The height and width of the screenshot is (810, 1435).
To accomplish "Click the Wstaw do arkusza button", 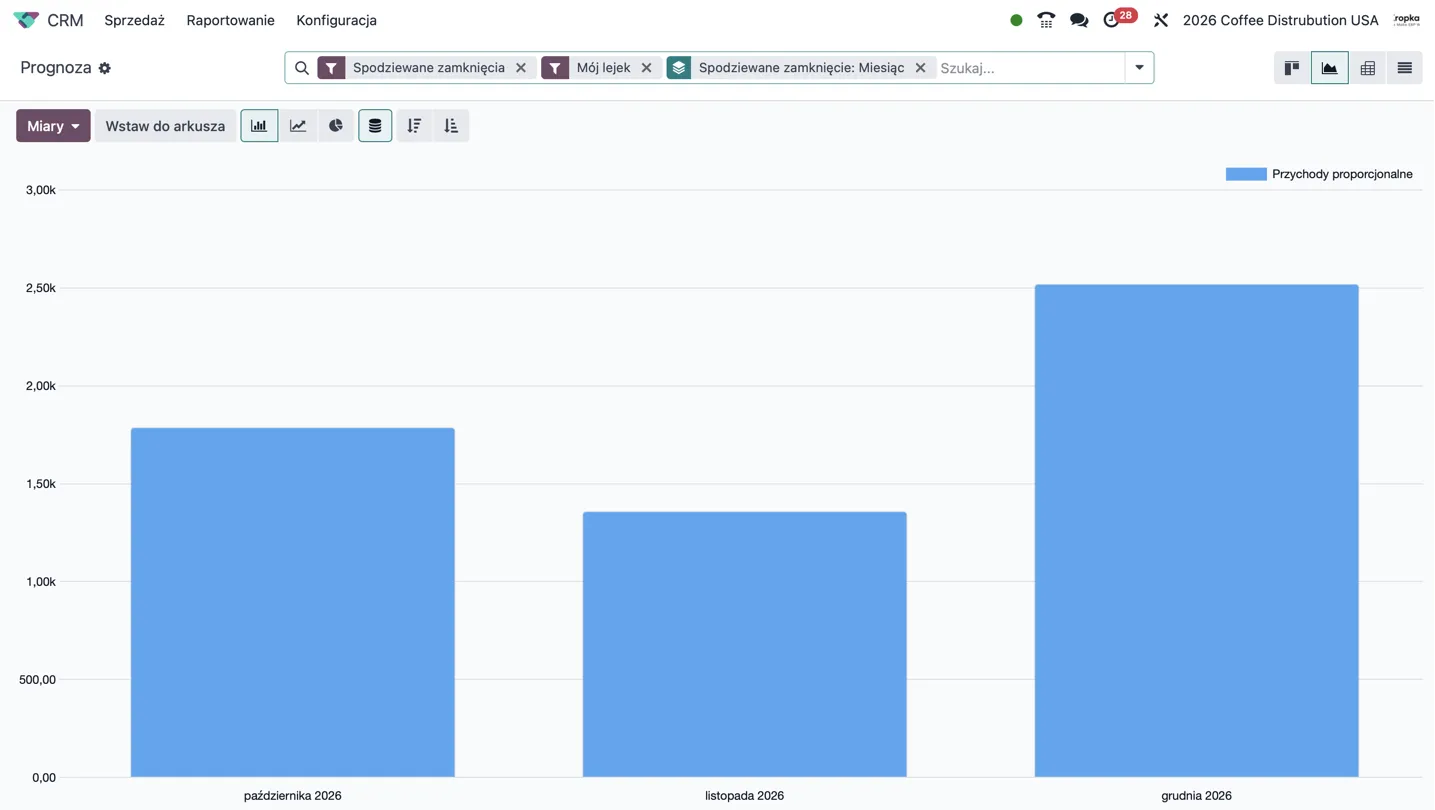I will coord(165,126).
